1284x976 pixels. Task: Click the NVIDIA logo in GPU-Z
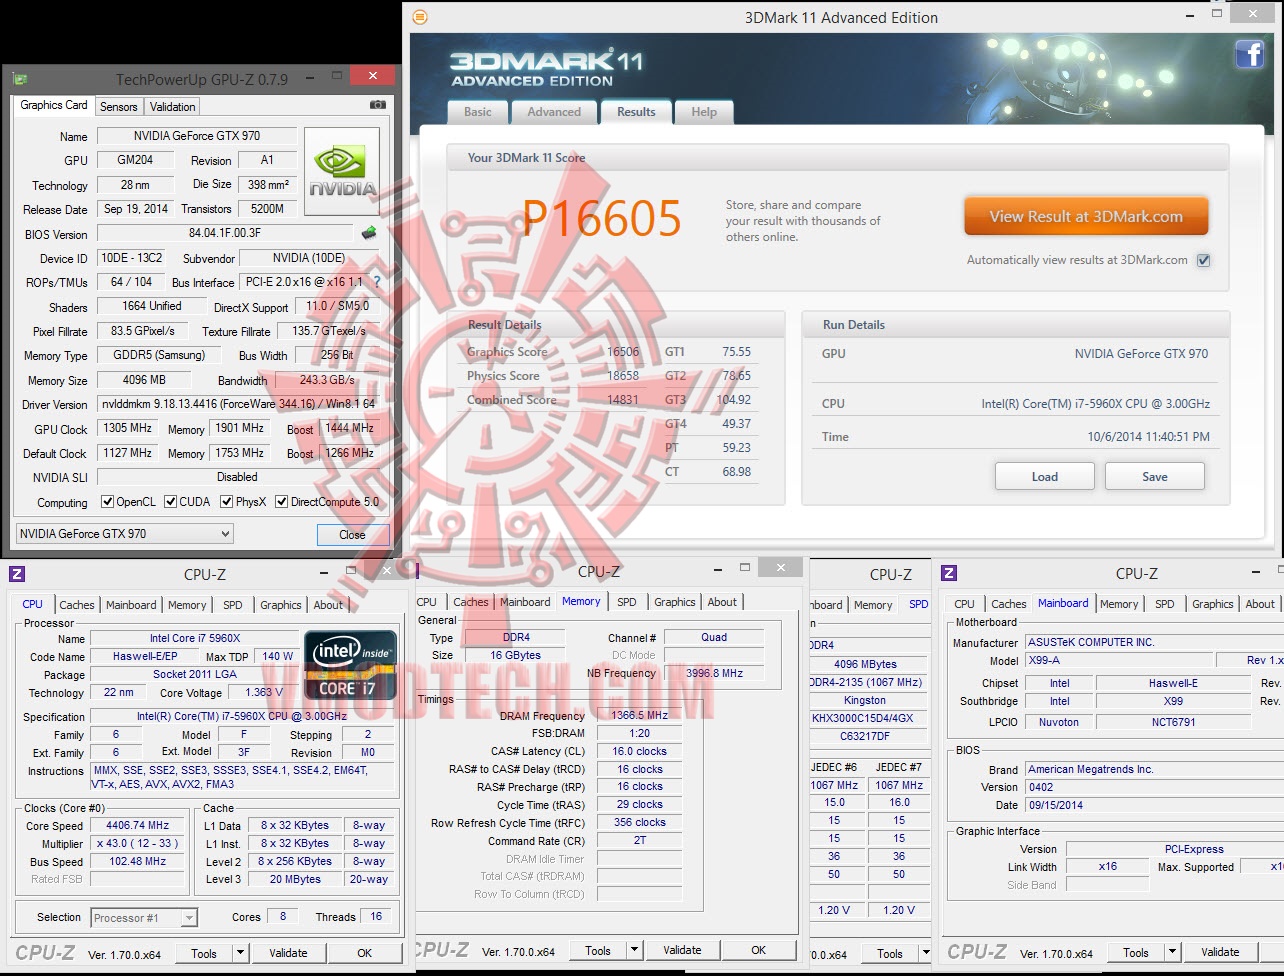(x=342, y=171)
